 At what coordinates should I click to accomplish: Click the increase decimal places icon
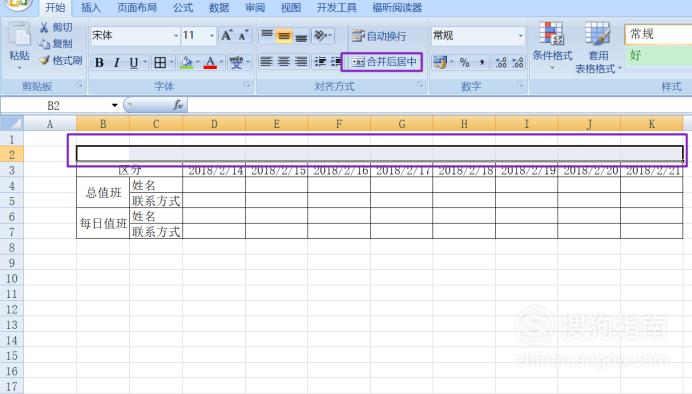click(501, 63)
